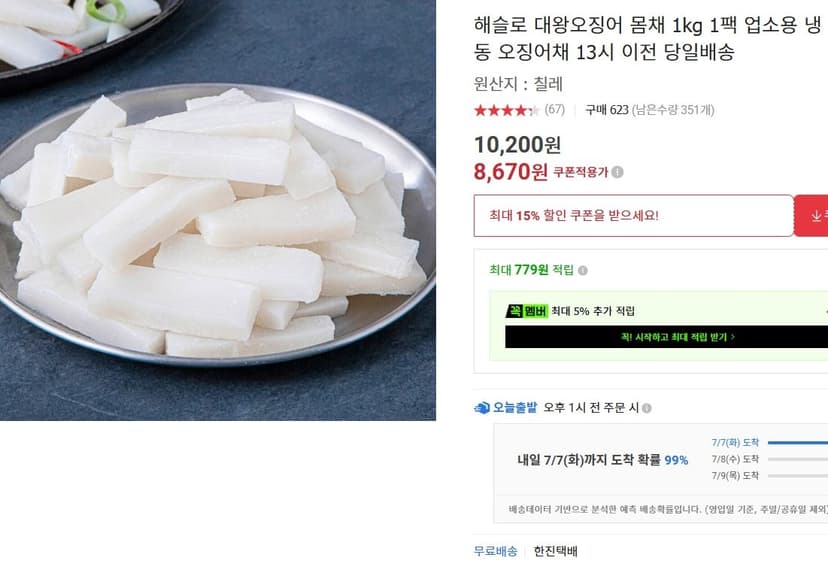Click the info icon next to 779원 적립
Viewport: 828px width, 566px height.
click(x=582, y=270)
